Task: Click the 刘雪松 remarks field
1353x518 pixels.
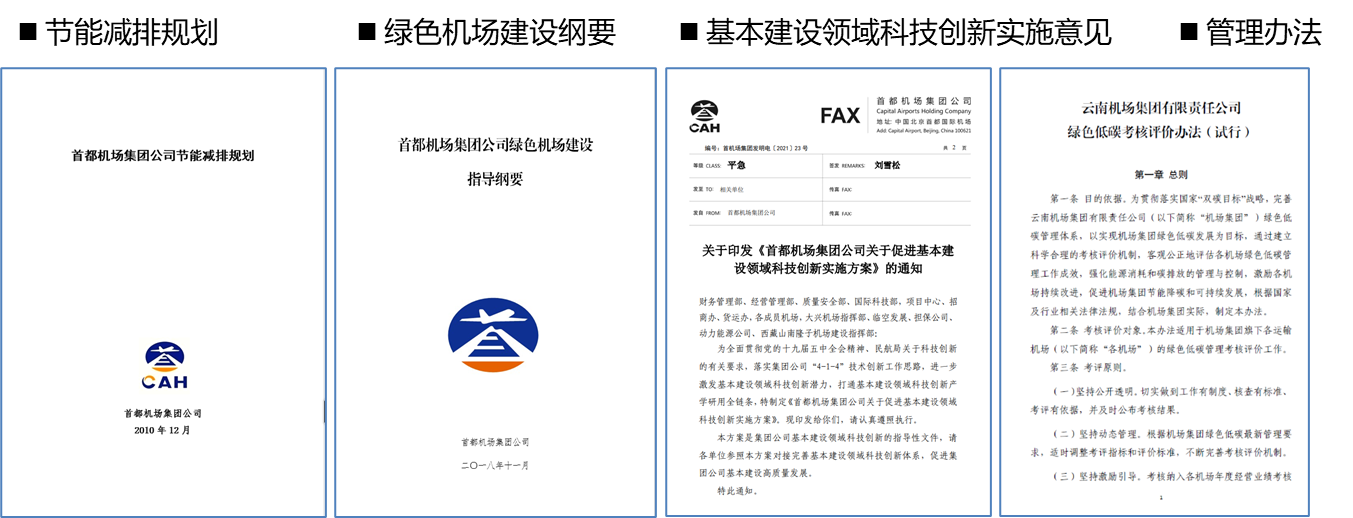Action: pos(887,165)
